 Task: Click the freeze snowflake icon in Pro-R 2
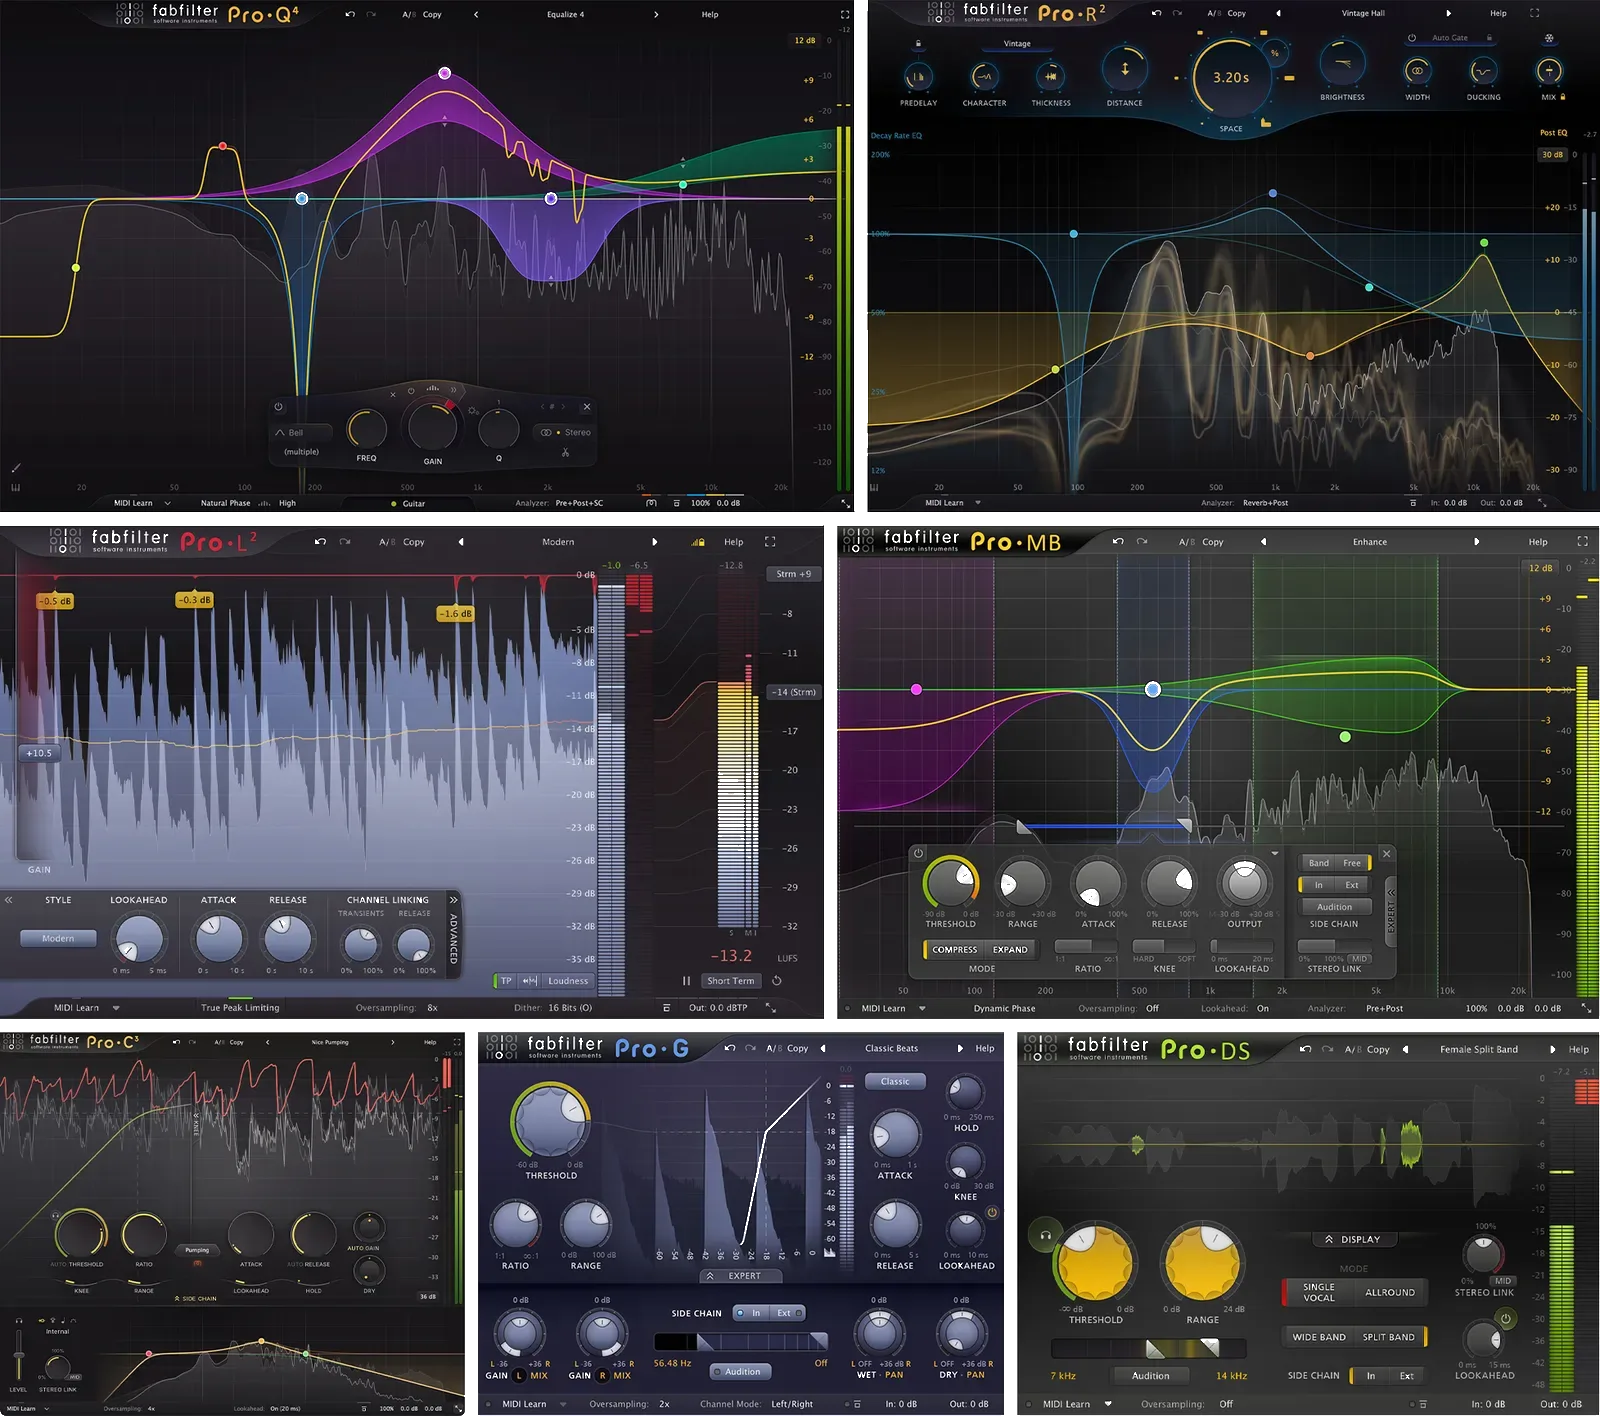coord(1549,38)
